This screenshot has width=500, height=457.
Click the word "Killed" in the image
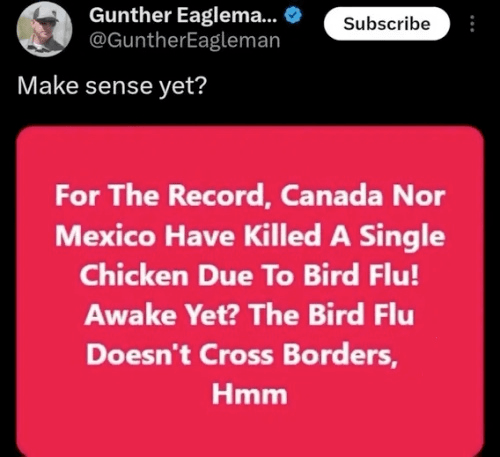click(283, 235)
